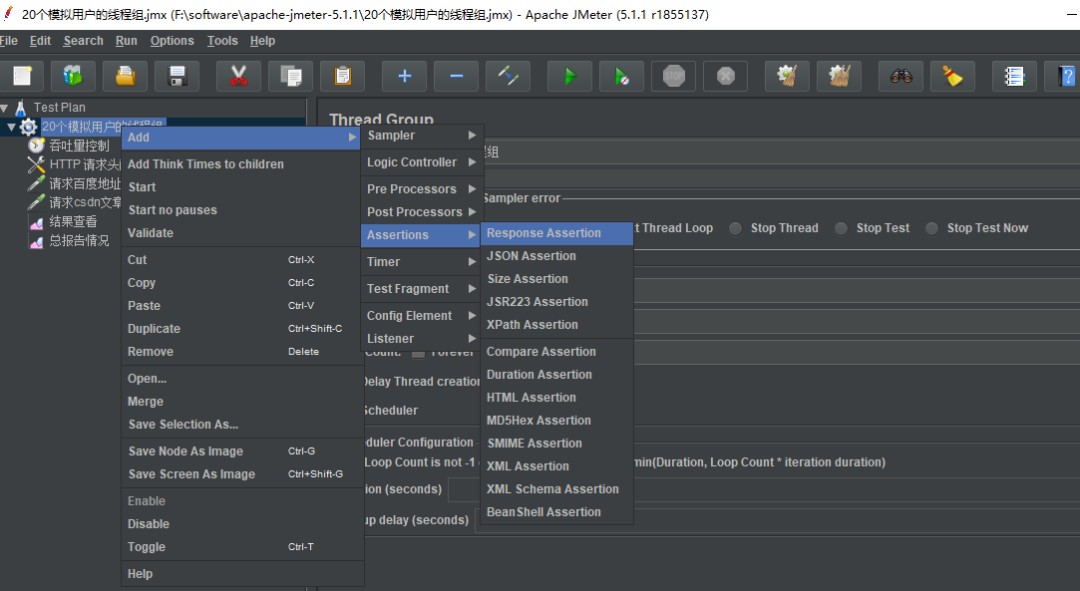Expand all nodes with plus icon
The height and width of the screenshot is (591, 1080).
point(404,76)
